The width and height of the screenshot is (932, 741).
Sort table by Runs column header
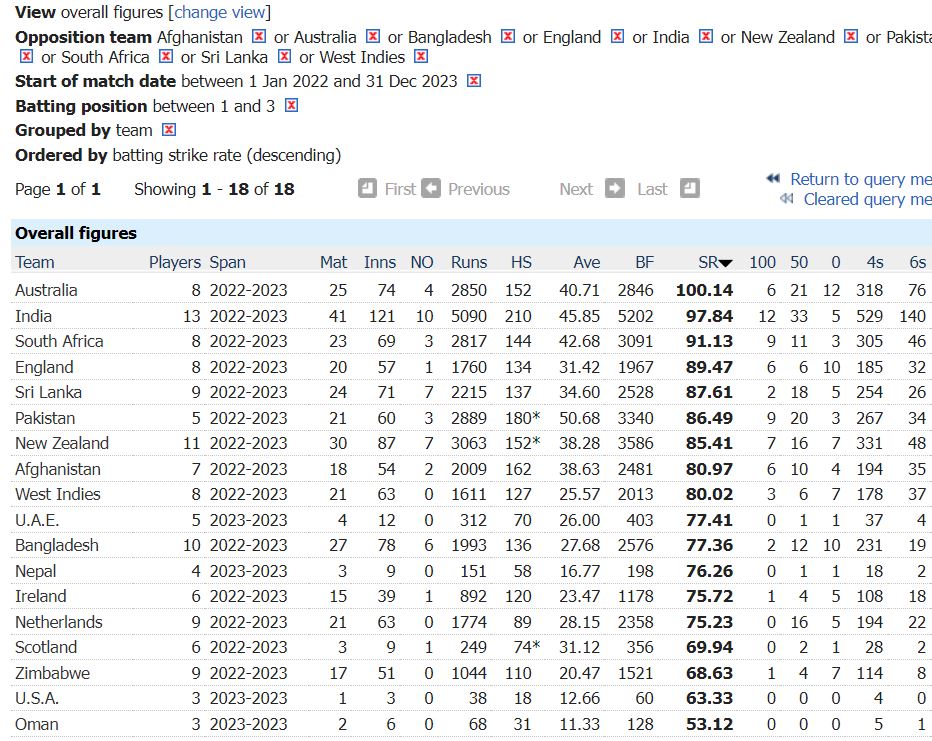coord(469,262)
